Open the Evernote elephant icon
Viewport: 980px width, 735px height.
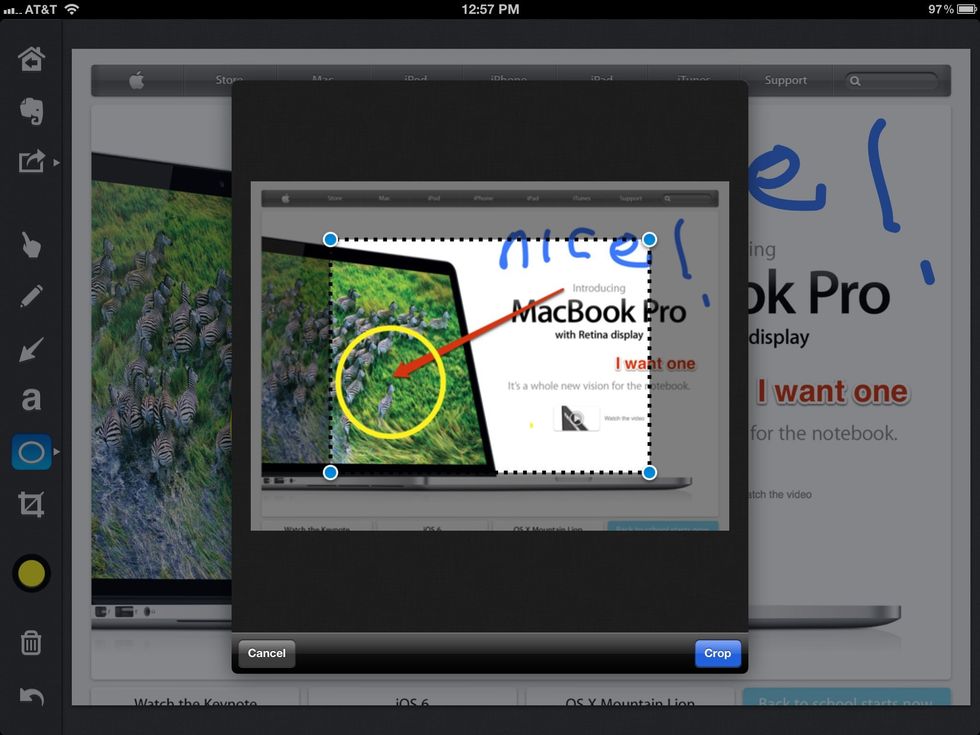pyautogui.click(x=31, y=110)
